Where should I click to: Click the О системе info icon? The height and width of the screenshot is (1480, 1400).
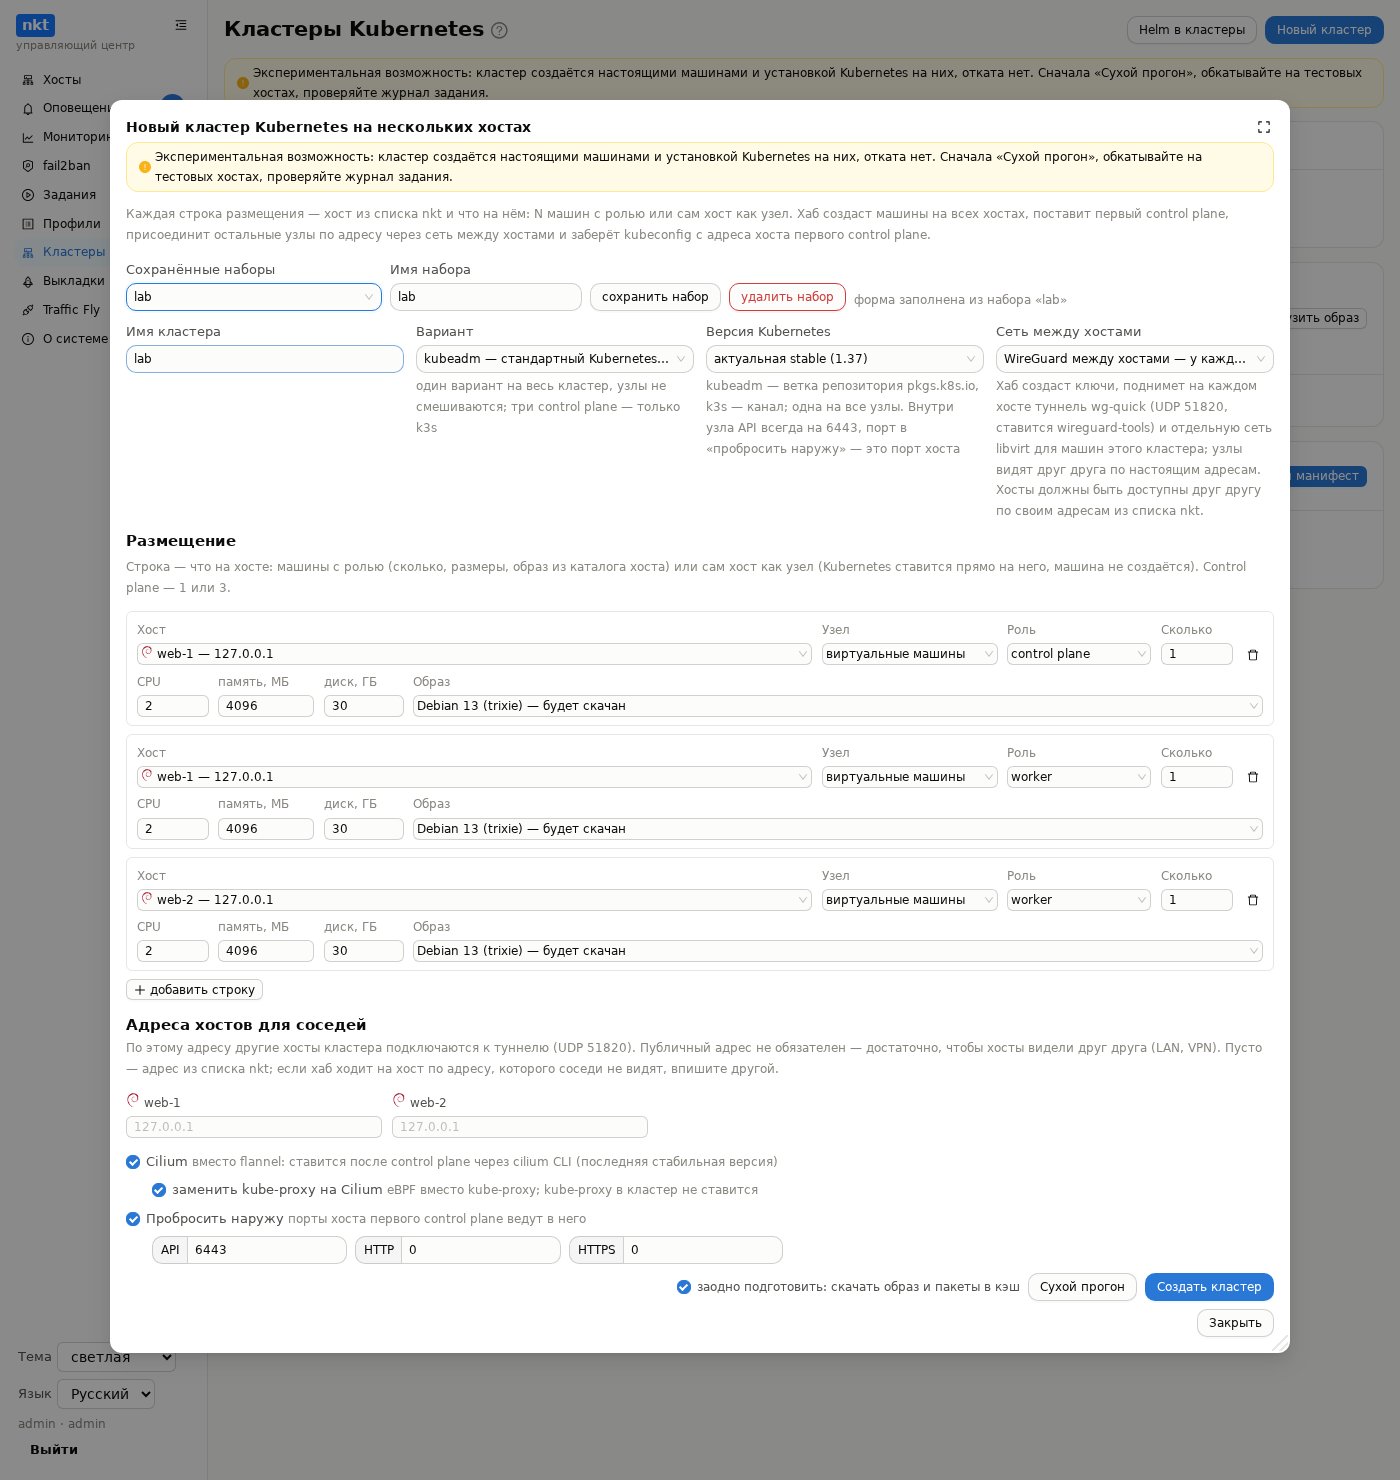[x=28, y=339]
